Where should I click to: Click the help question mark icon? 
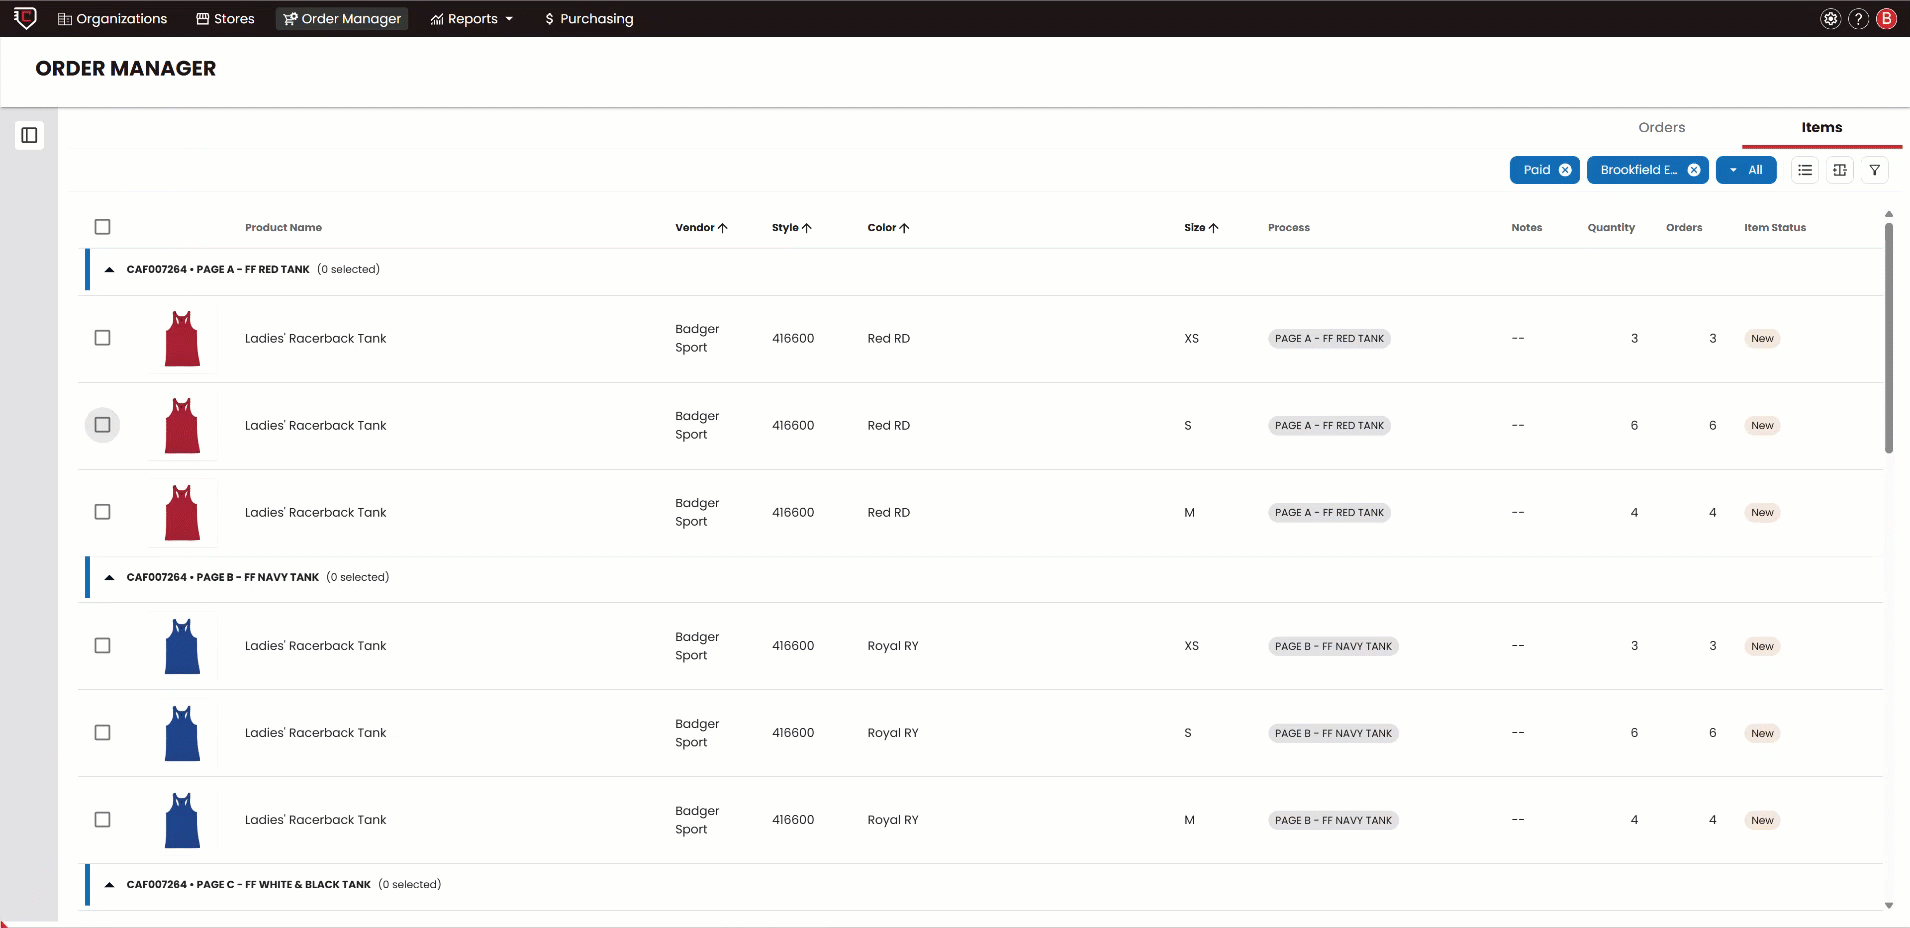tap(1858, 19)
